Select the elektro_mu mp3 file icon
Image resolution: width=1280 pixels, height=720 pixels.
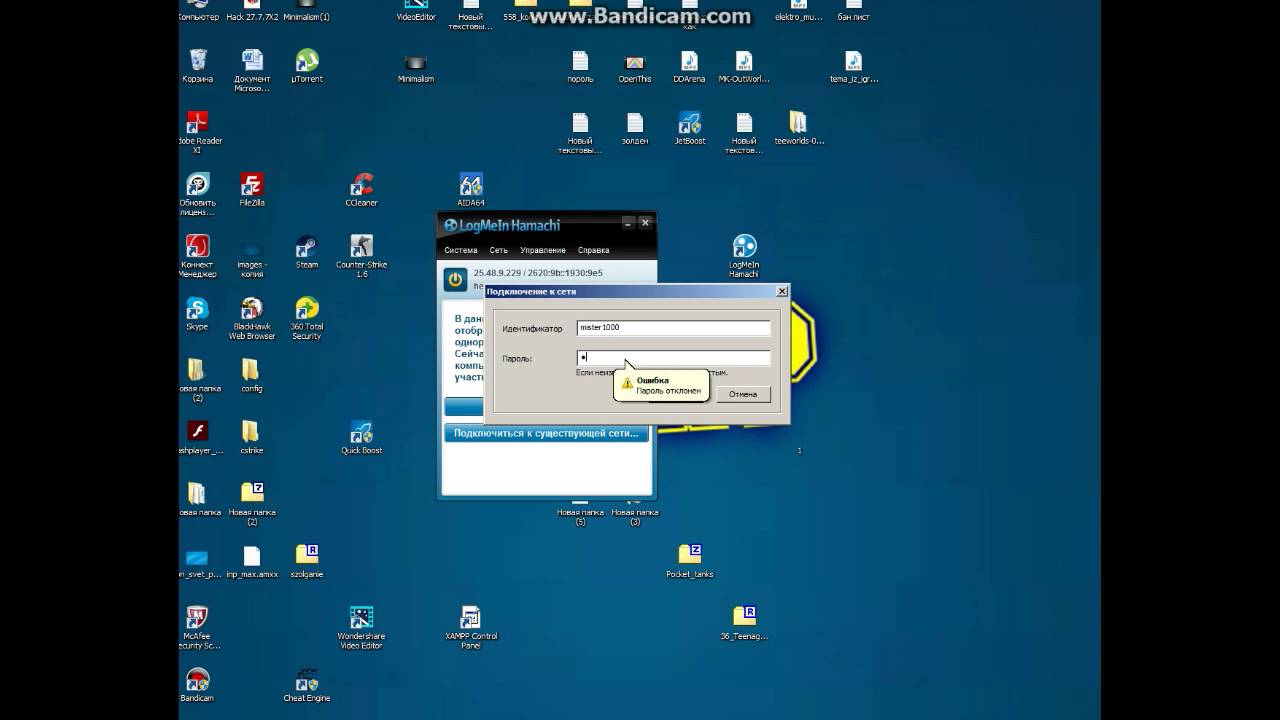798,11
